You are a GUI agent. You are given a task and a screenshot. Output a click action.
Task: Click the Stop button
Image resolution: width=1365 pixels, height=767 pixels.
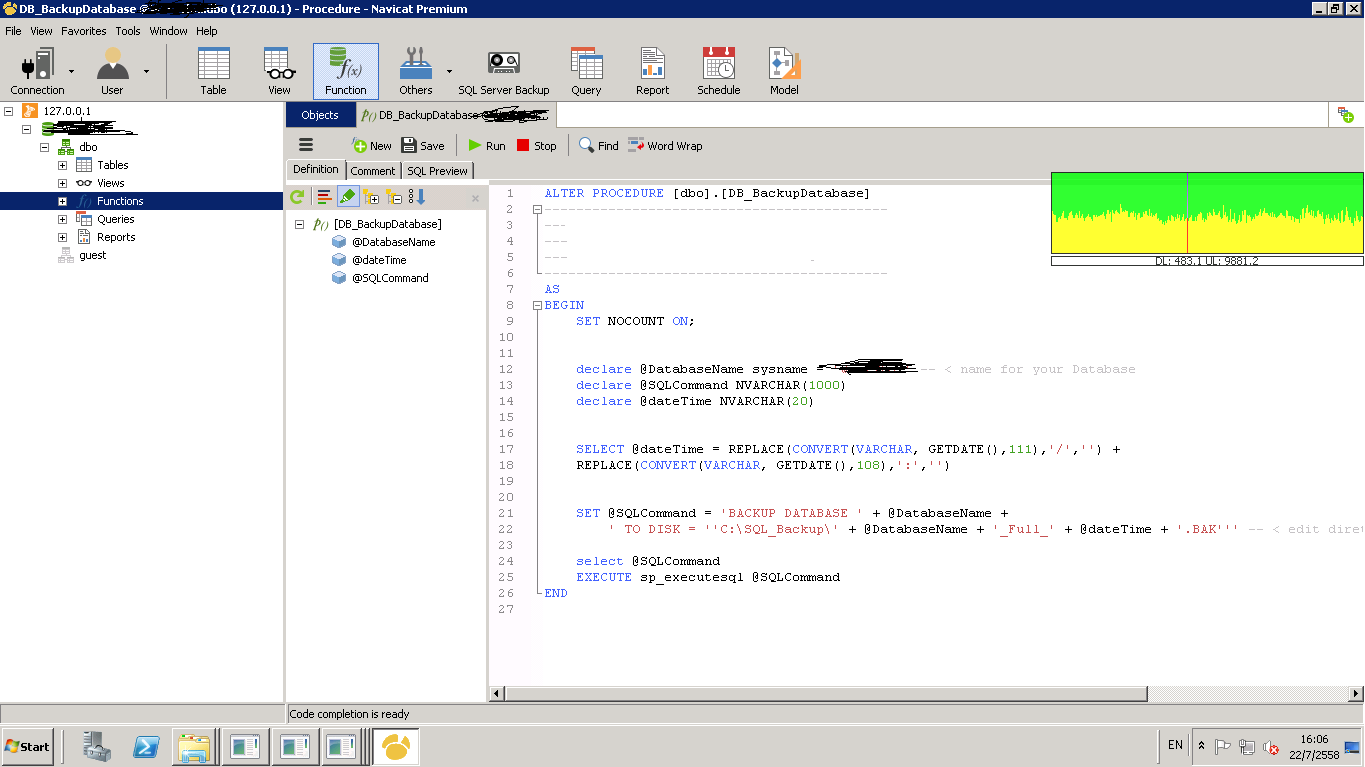[x=536, y=145]
